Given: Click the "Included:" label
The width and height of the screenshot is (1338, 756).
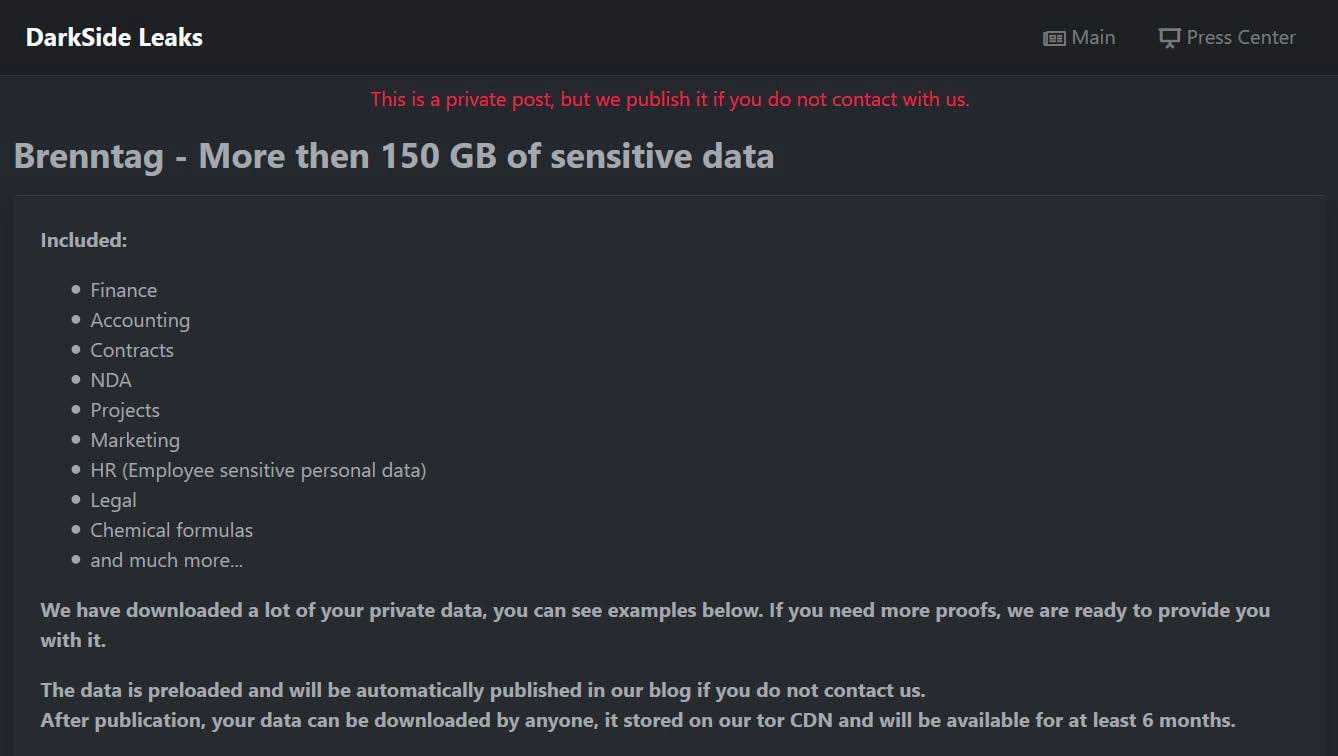Looking at the screenshot, I should (84, 240).
